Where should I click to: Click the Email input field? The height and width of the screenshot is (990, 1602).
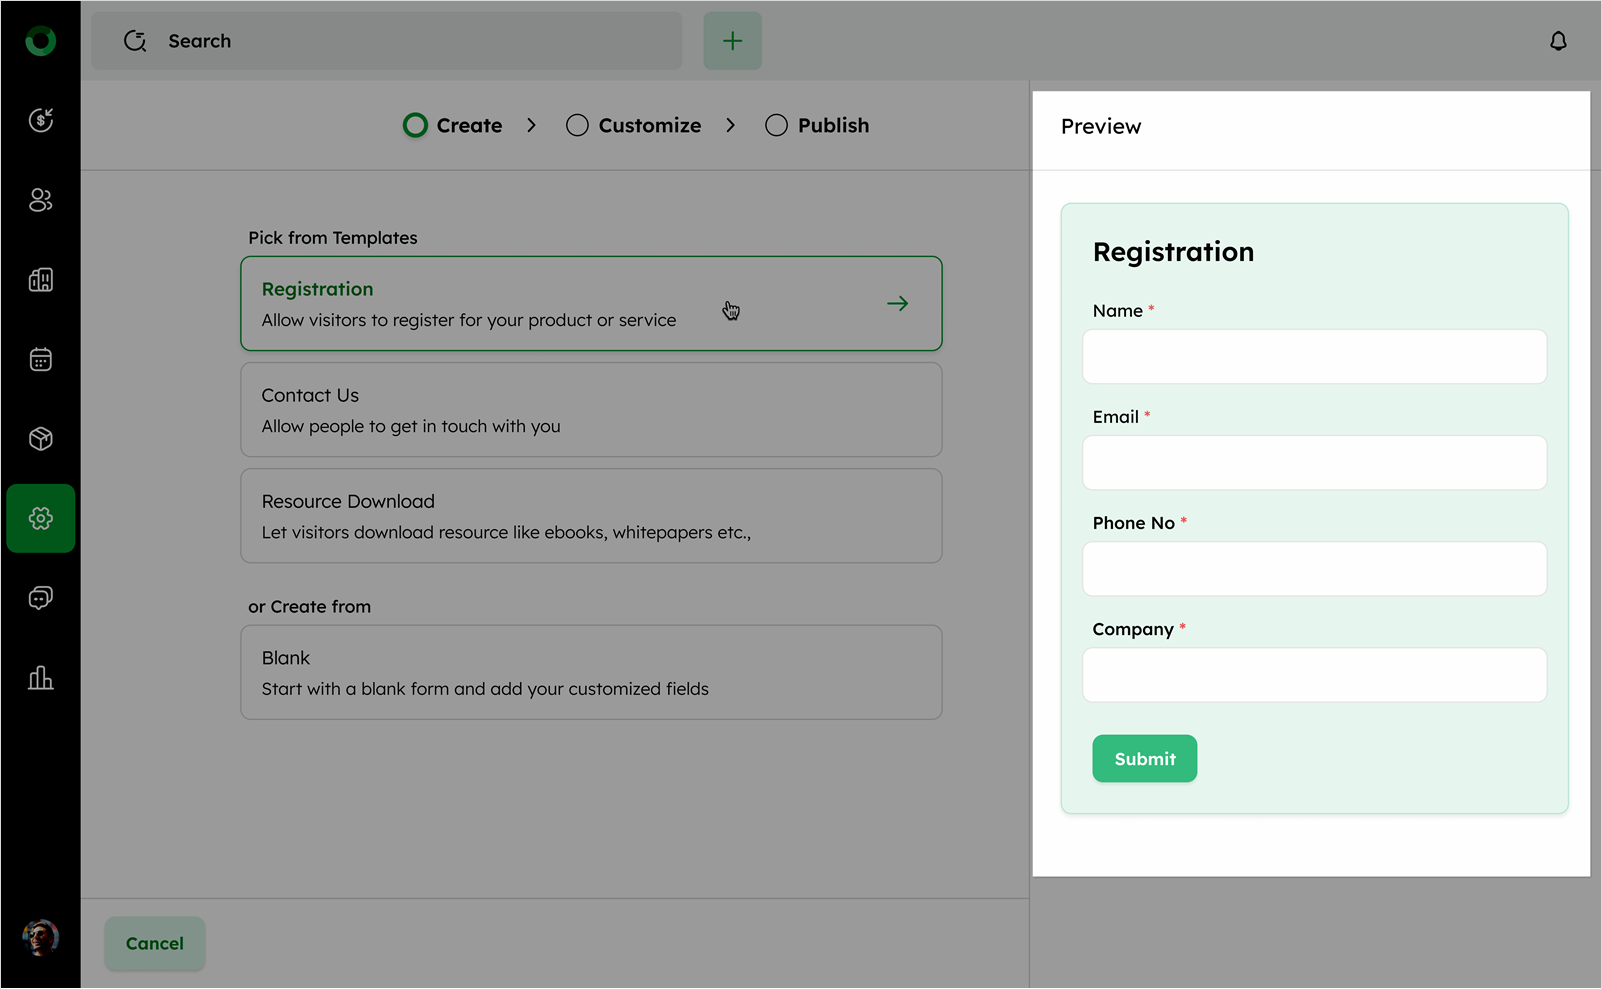1314,463
